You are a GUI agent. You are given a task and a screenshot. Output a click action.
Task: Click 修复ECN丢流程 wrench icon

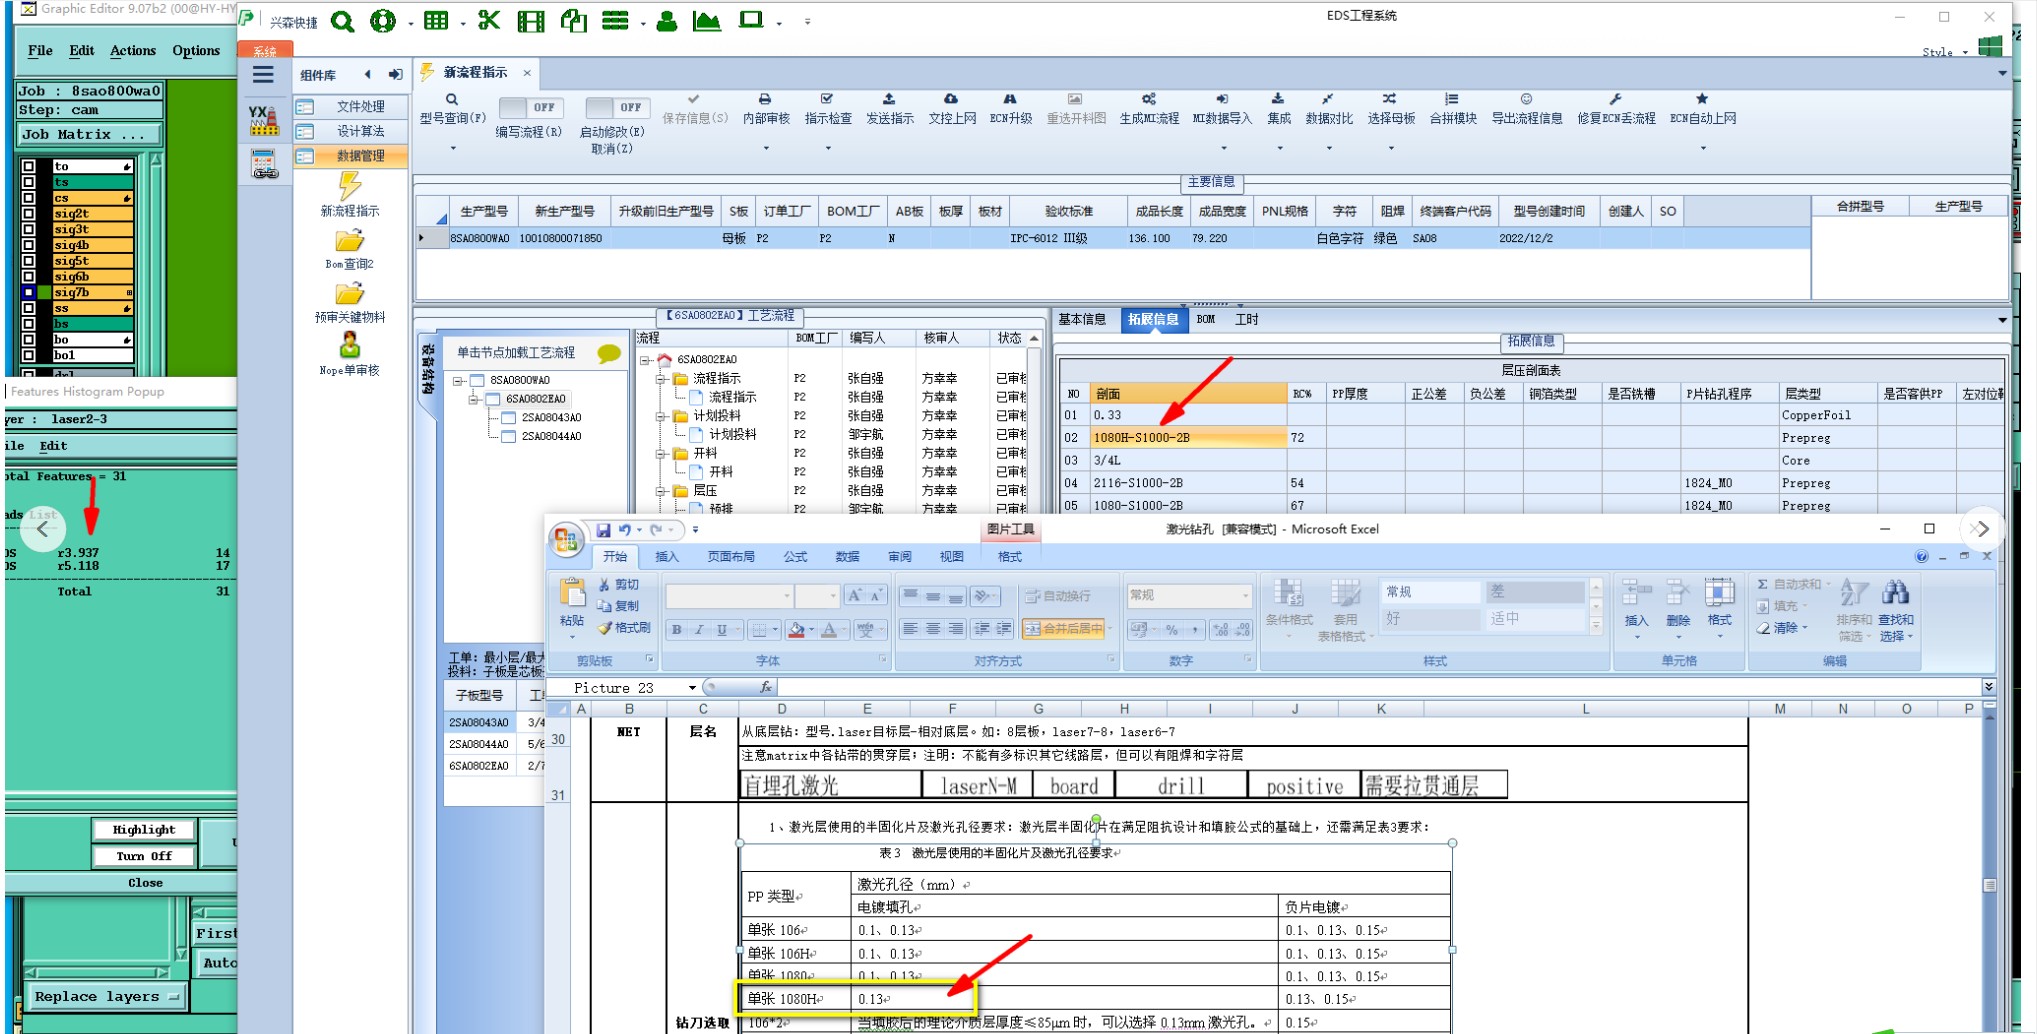(x=1615, y=100)
